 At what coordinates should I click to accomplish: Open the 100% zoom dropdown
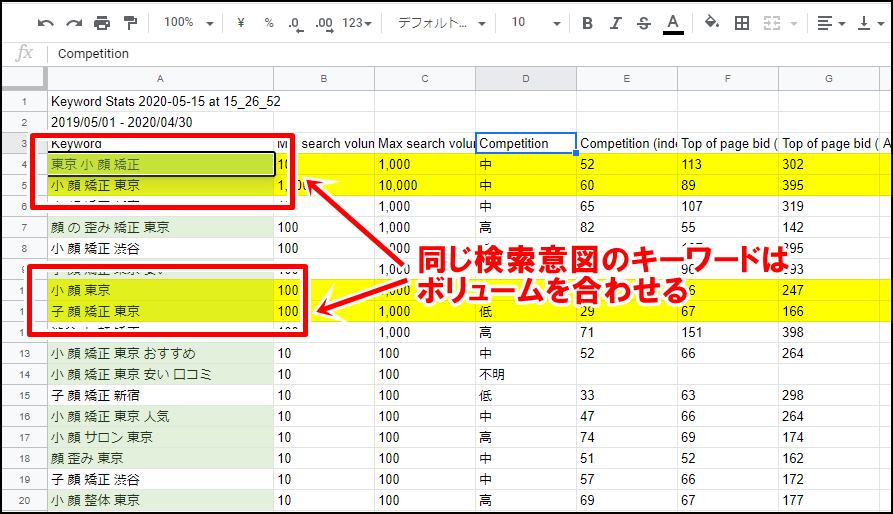pyautogui.click(x=189, y=23)
